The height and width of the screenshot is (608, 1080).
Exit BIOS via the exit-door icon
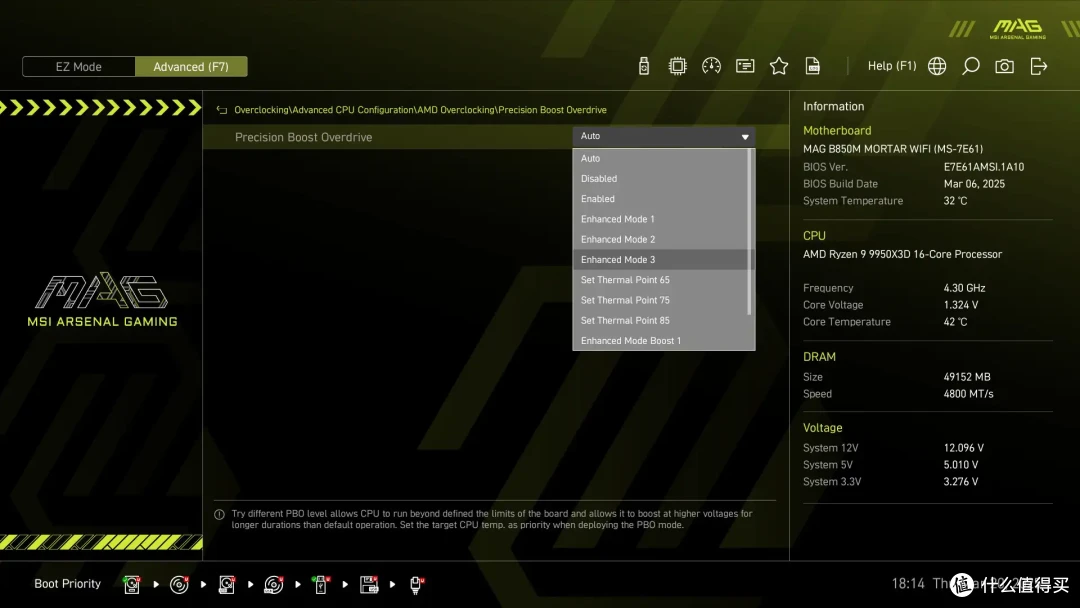1038,66
